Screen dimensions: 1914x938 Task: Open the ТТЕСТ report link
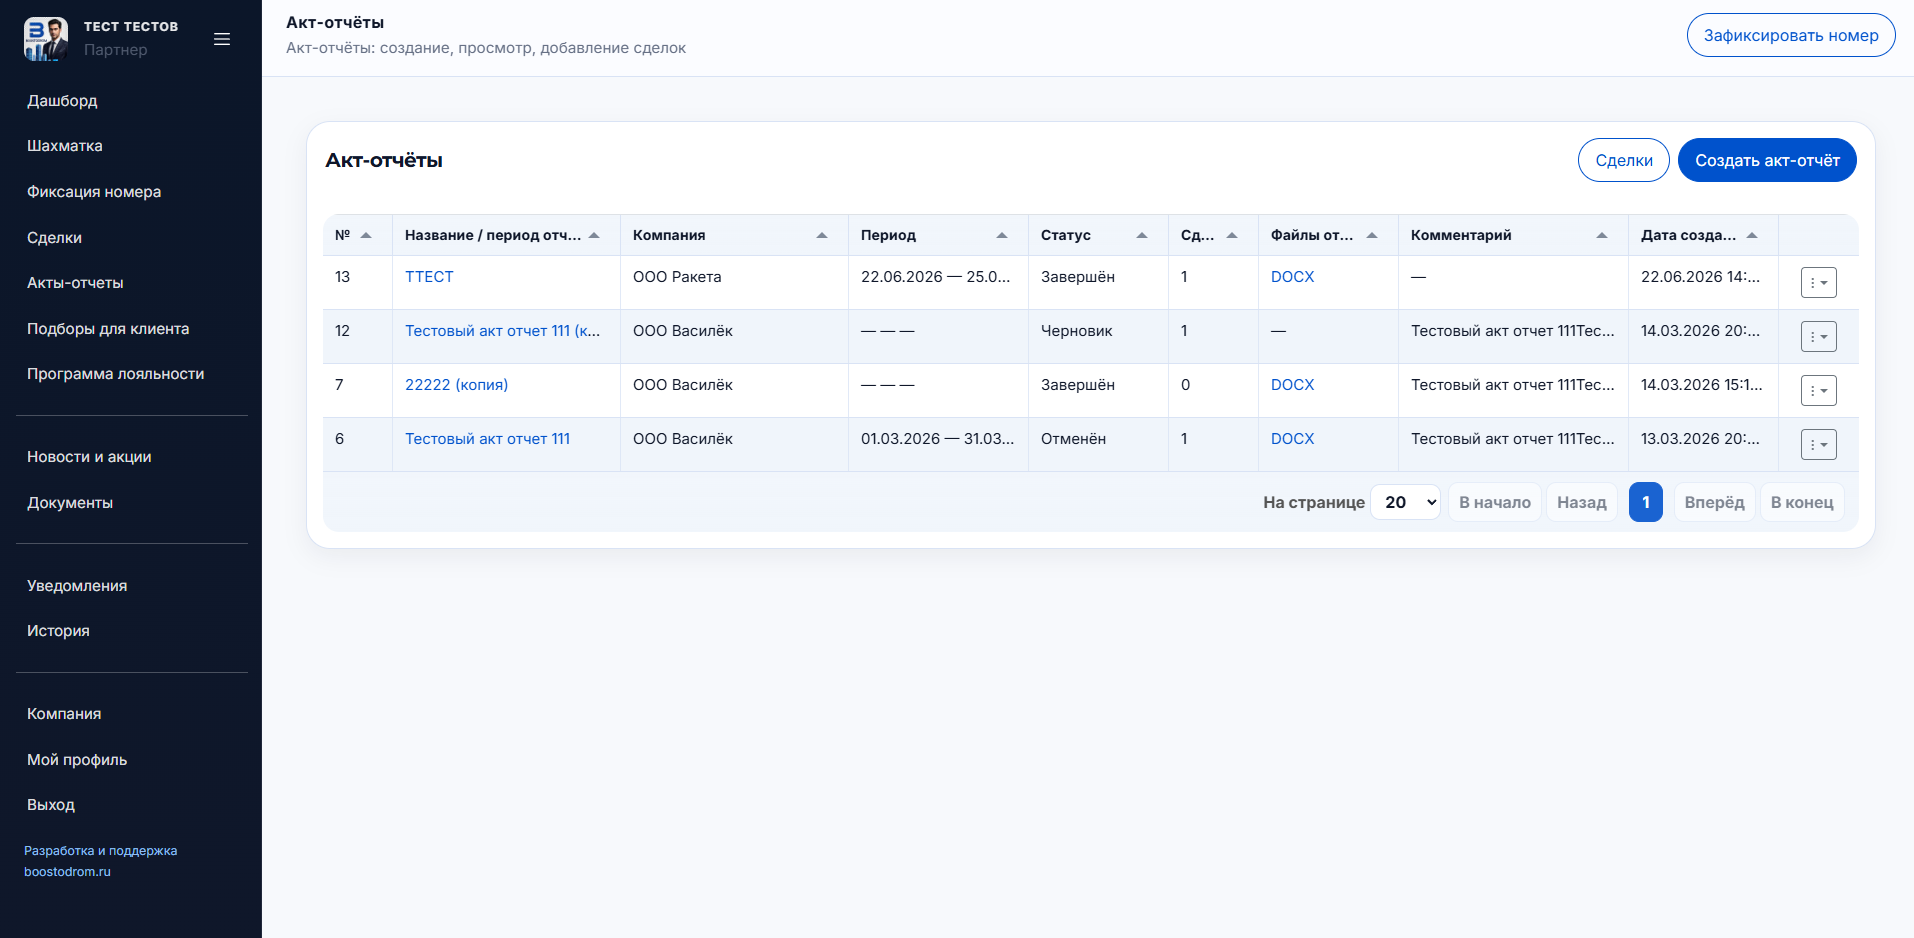coord(429,277)
